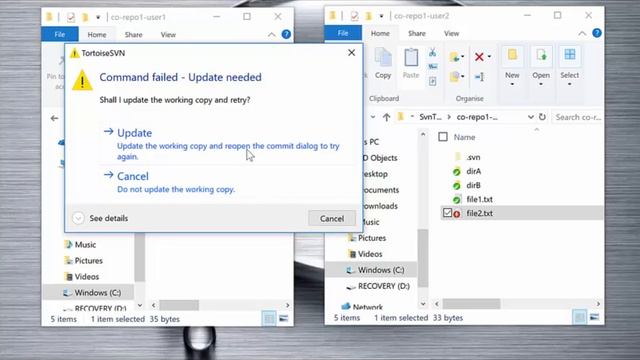Click the Copy path icon in user2 ribbon

pos(433,67)
